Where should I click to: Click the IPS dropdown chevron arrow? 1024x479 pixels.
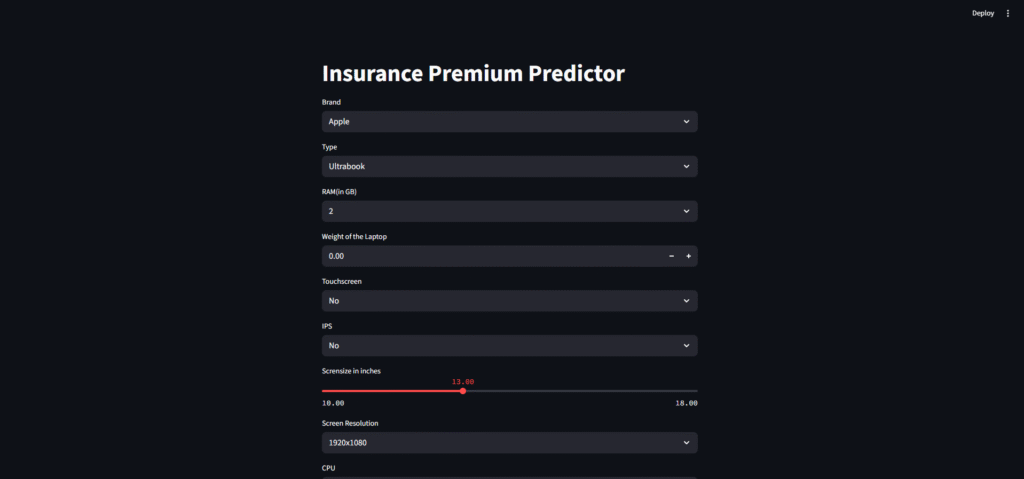(x=686, y=346)
